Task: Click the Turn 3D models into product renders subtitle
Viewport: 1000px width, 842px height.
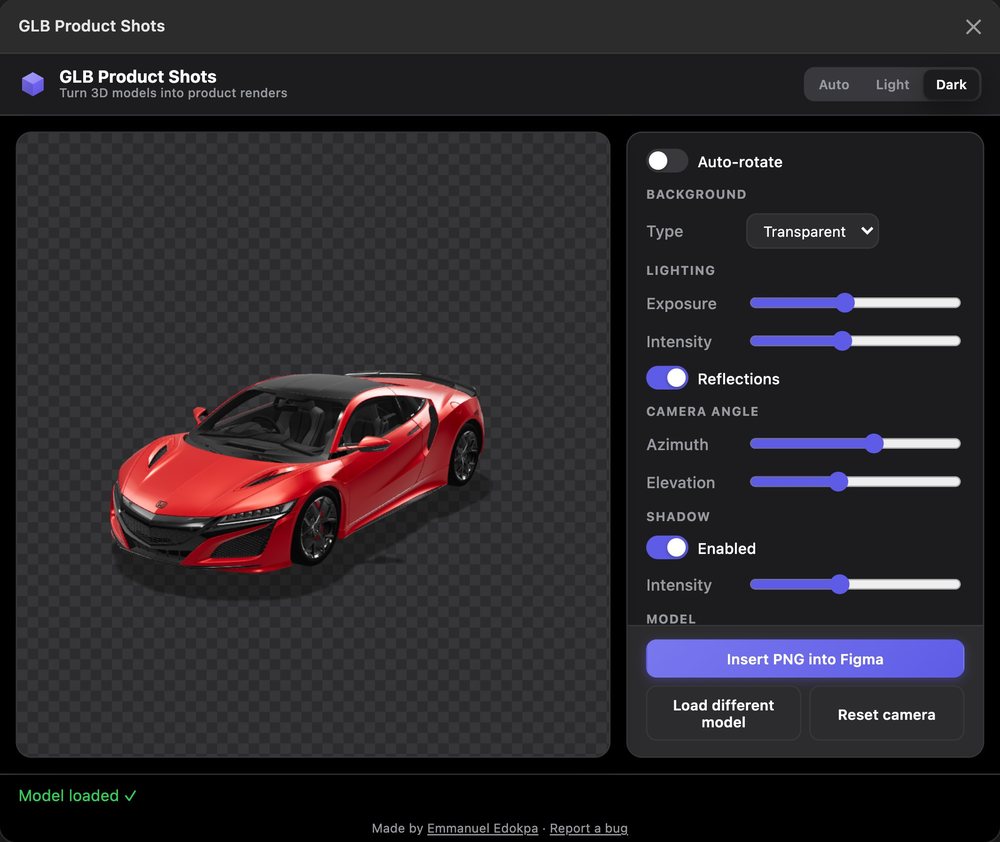Action: point(173,93)
